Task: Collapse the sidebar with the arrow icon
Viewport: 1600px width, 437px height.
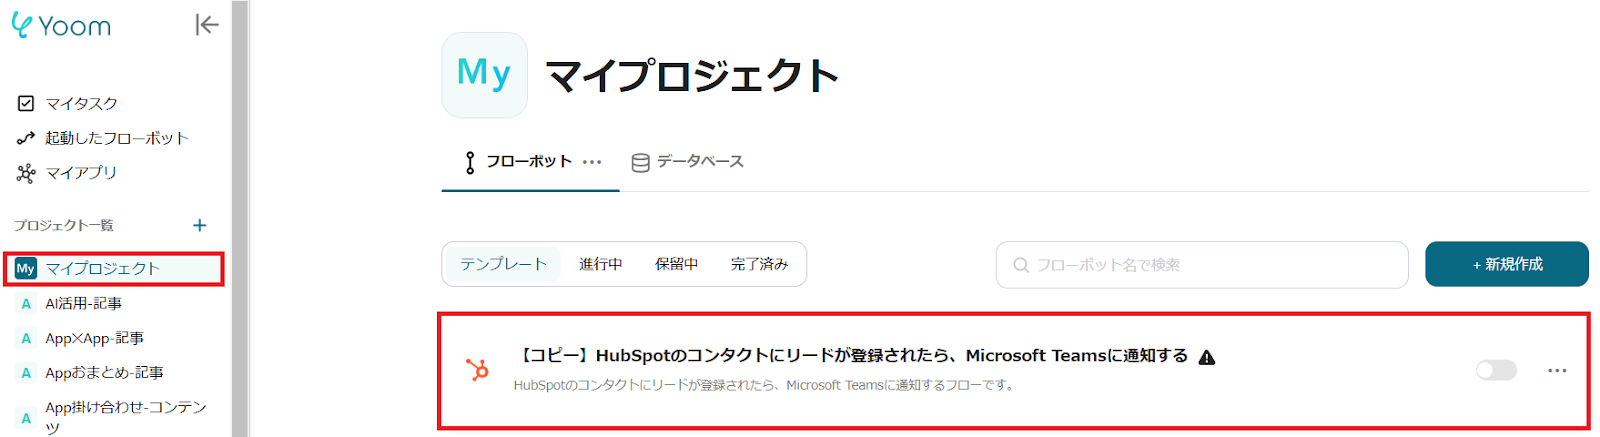Action: [206, 25]
